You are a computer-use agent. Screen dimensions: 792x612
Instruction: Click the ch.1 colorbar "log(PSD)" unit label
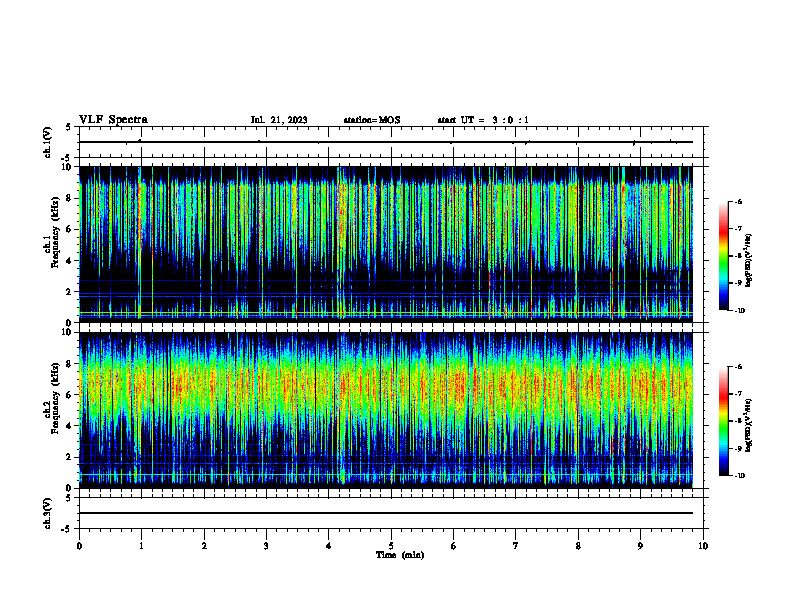(x=749, y=261)
